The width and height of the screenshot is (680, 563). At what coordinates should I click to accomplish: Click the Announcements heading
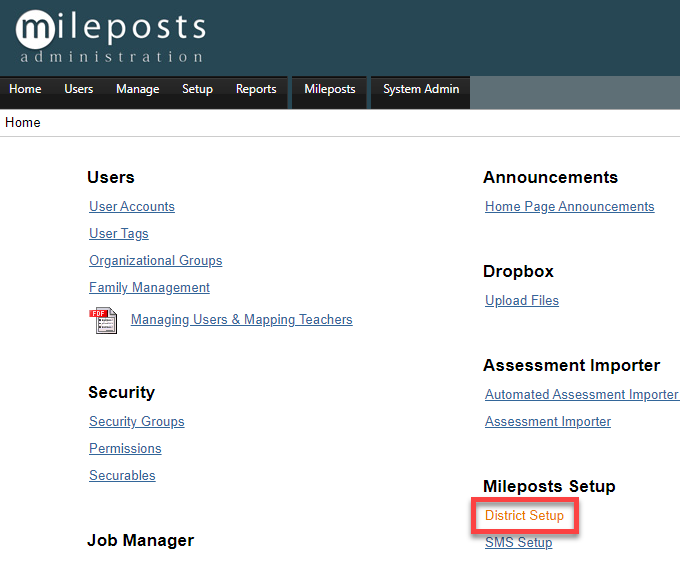point(550,177)
